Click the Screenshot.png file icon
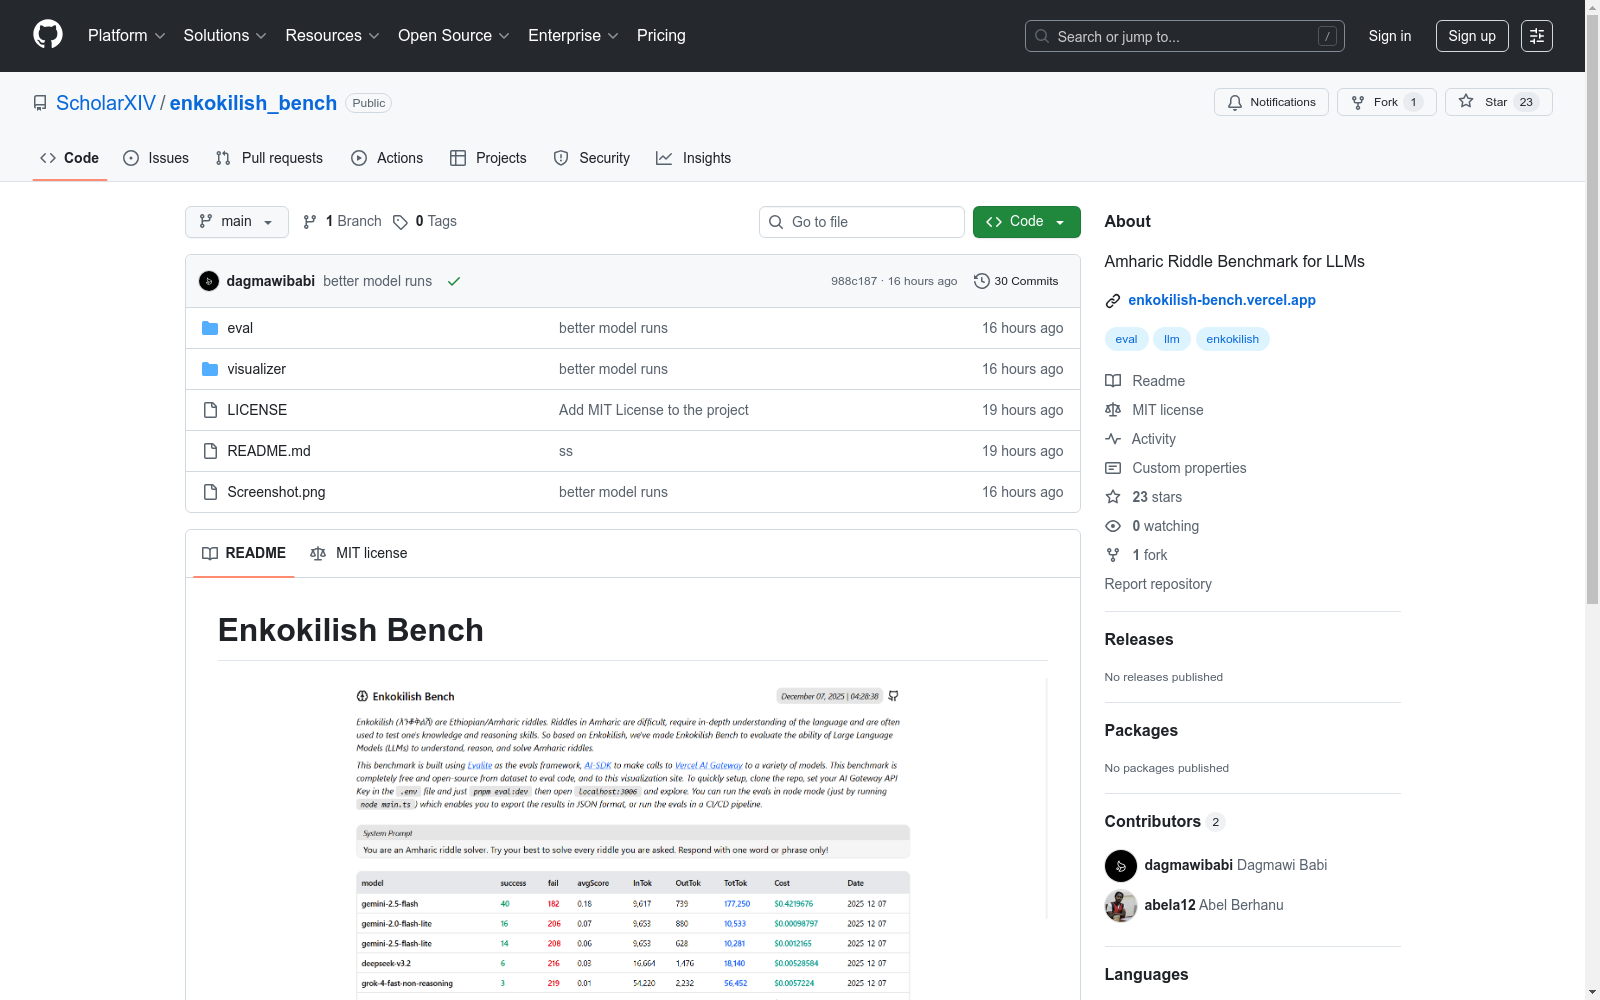The height and width of the screenshot is (1000, 1600). point(210,492)
